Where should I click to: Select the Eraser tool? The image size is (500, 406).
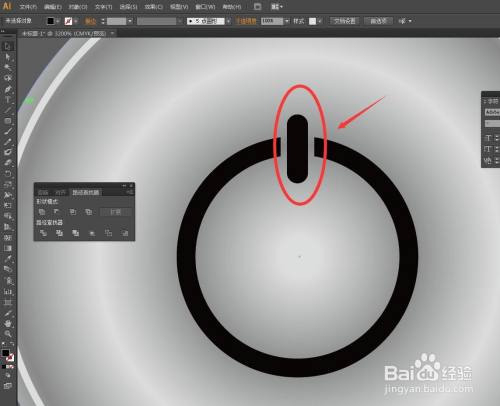[8, 163]
